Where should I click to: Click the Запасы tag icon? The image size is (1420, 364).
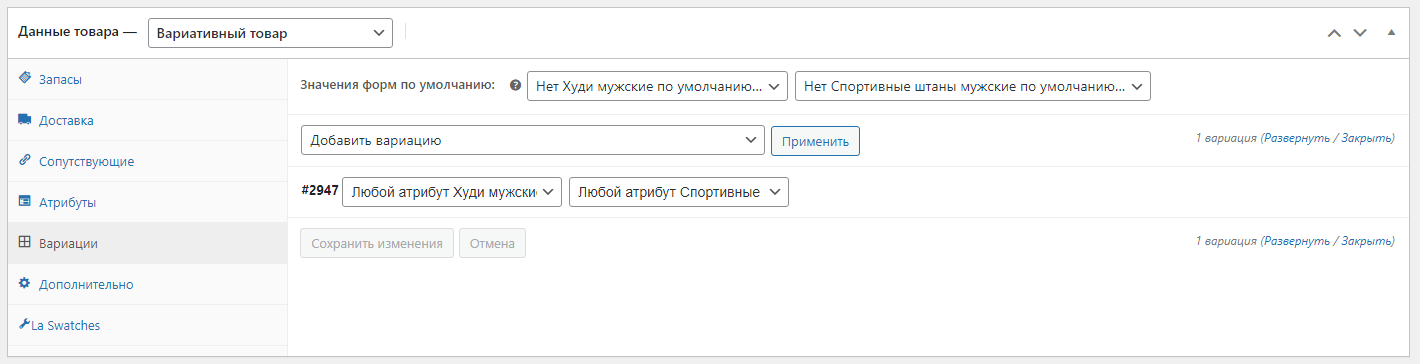25,78
